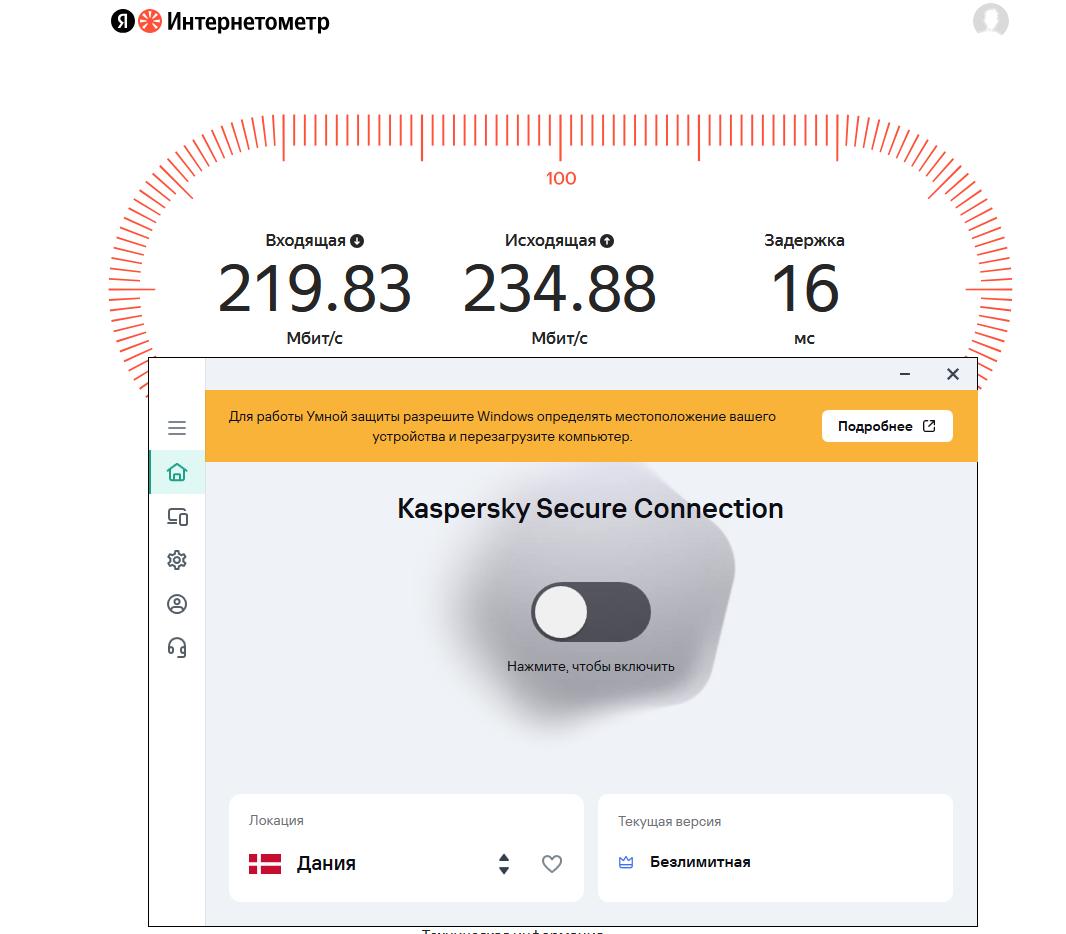Add Дания to favorites with heart icon

552,863
